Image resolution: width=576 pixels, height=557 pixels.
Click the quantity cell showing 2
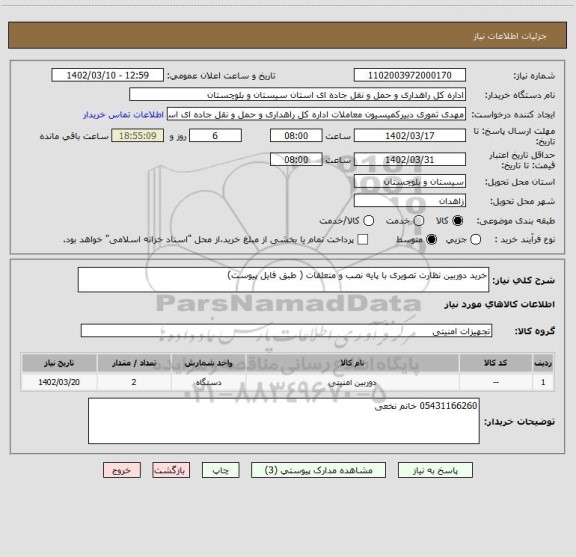pyautogui.click(x=134, y=382)
